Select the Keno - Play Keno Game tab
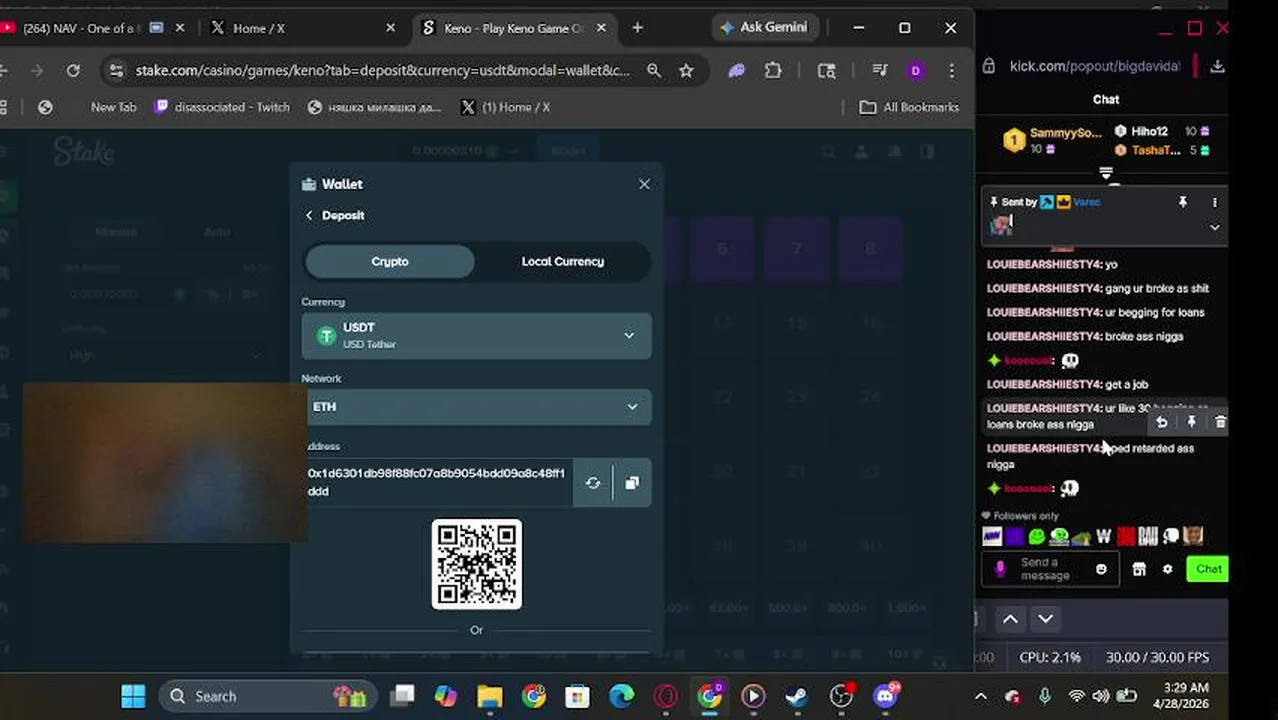The height and width of the screenshot is (720, 1278). coord(511,28)
